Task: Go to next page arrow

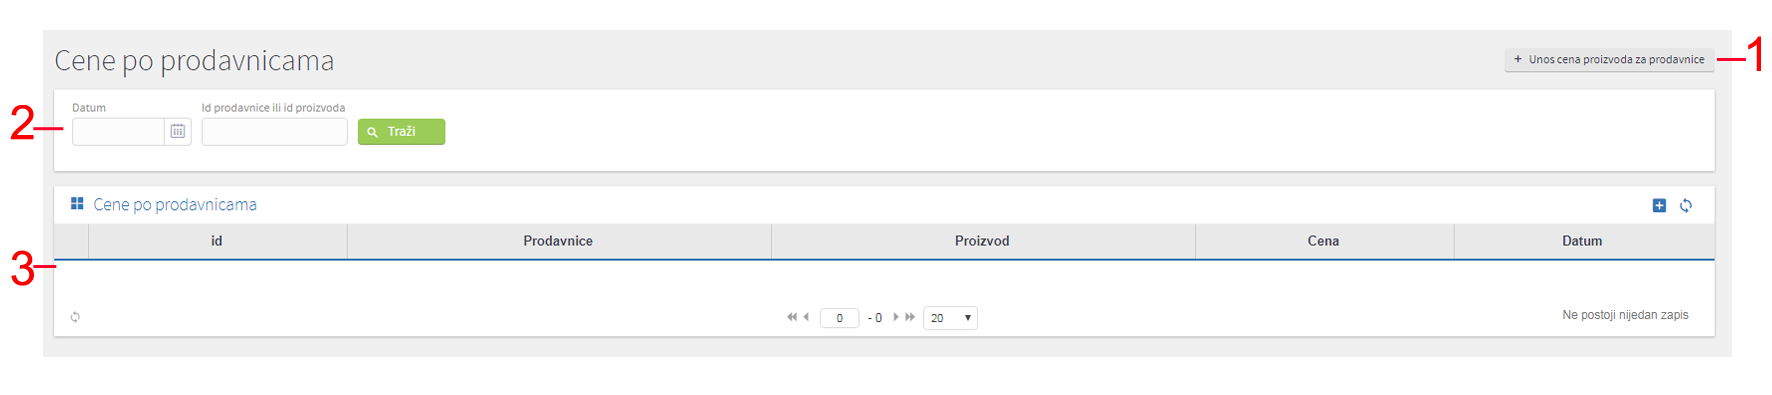Action: pyautogui.click(x=896, y=317)
